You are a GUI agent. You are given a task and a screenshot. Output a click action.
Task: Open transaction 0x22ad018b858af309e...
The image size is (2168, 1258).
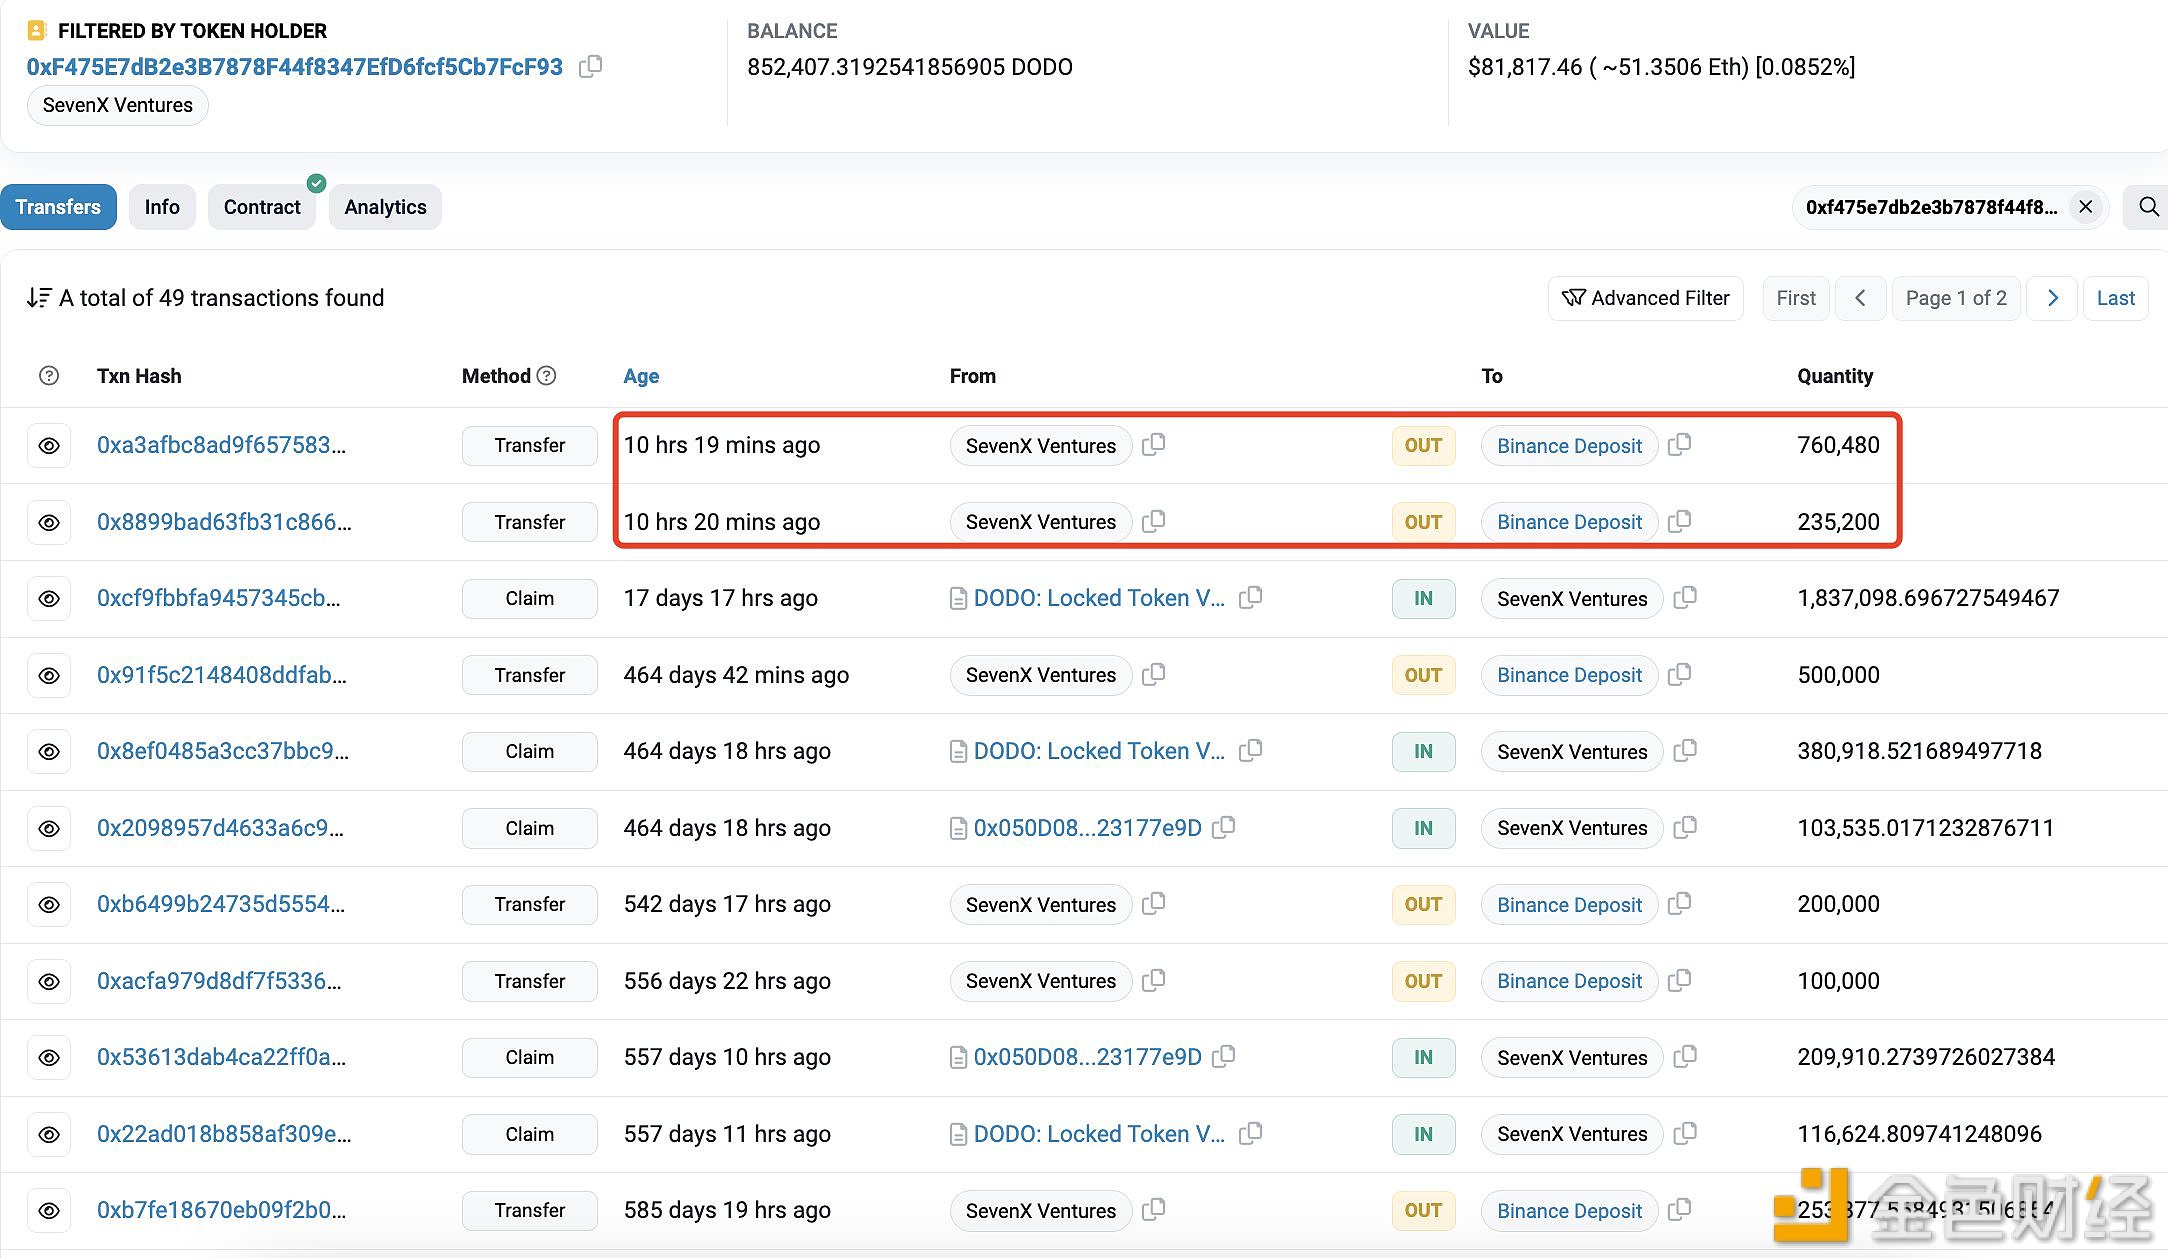click(x=224, y=1134)
